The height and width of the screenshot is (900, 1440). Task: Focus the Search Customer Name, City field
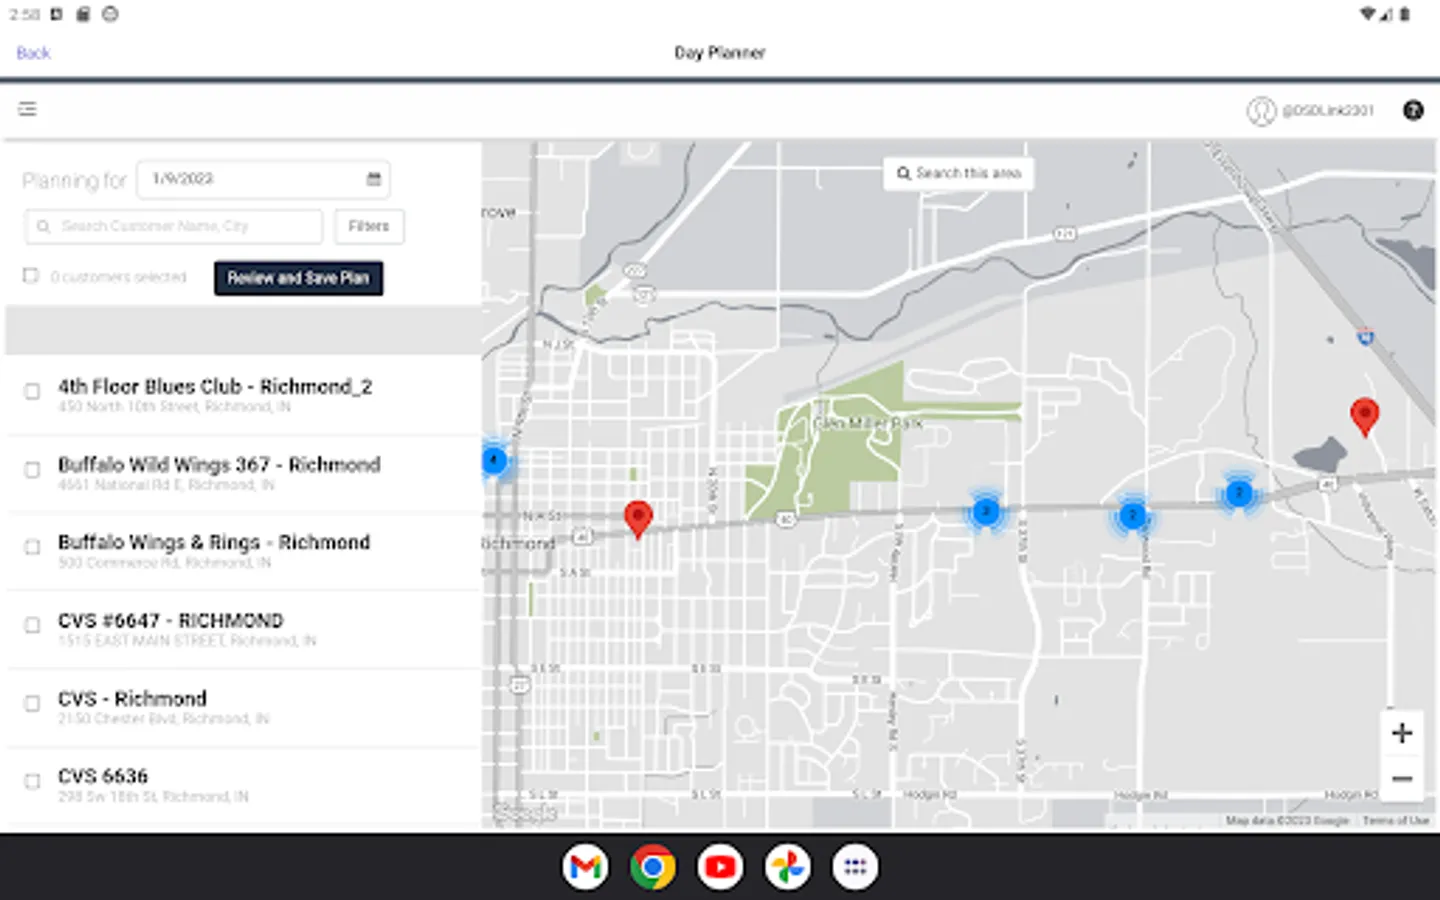click(x=174, y=227)
